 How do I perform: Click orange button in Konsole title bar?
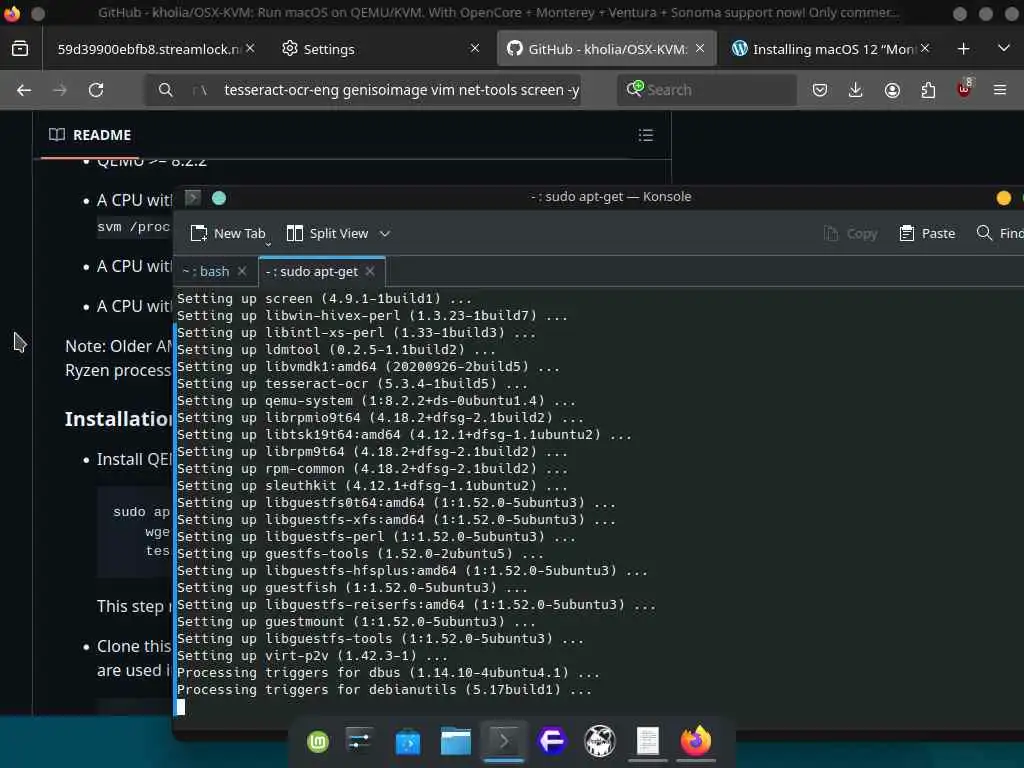(1004, 198)
